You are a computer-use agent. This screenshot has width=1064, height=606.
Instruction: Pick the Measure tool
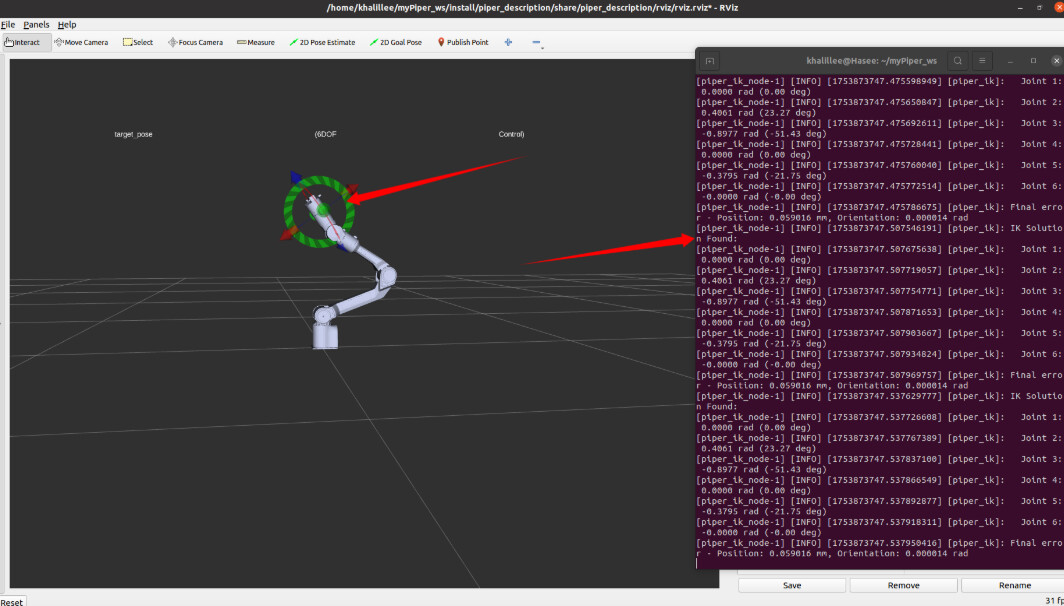tap(256, 42)
